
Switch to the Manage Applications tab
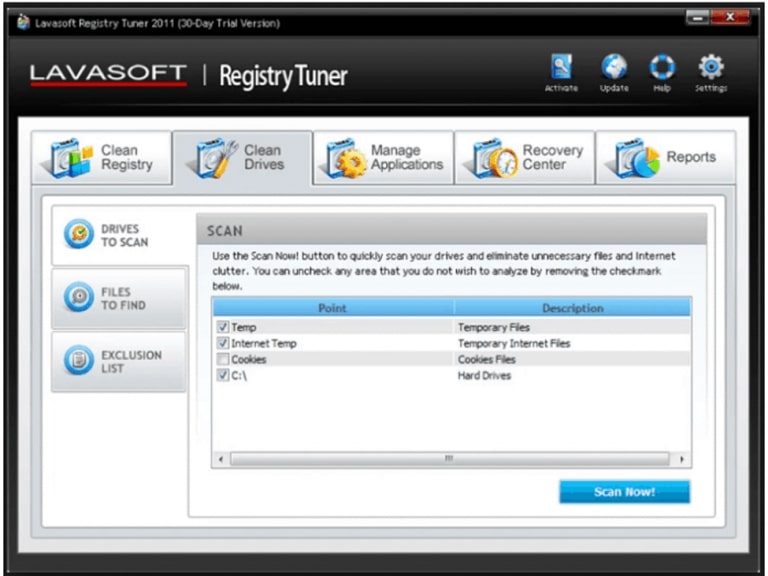384,158
